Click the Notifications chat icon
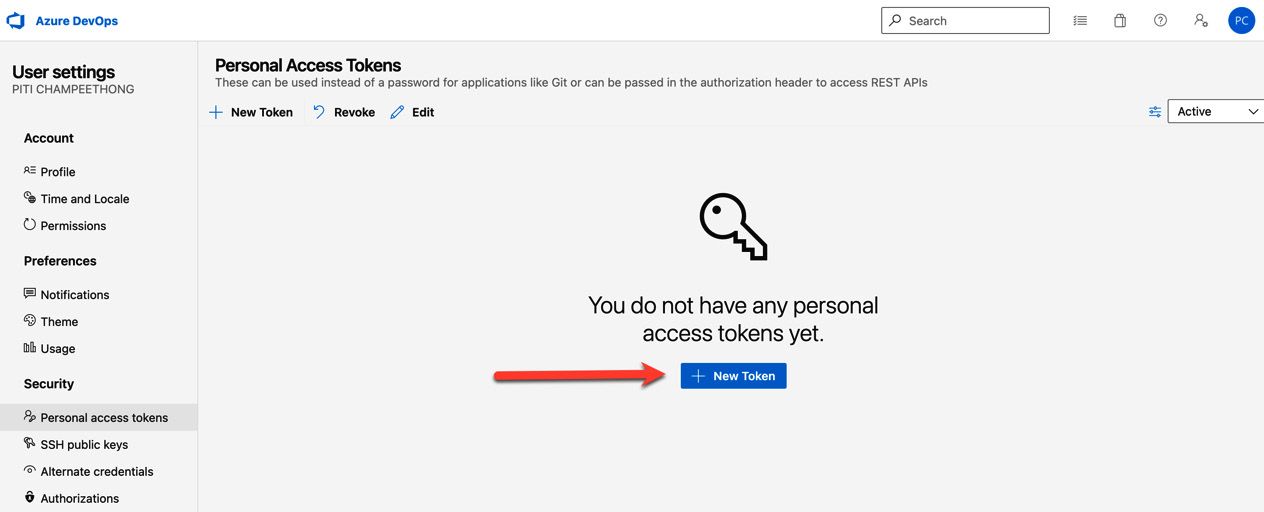The width and height of the screenshot is (1264, 512). coord(30,294)
